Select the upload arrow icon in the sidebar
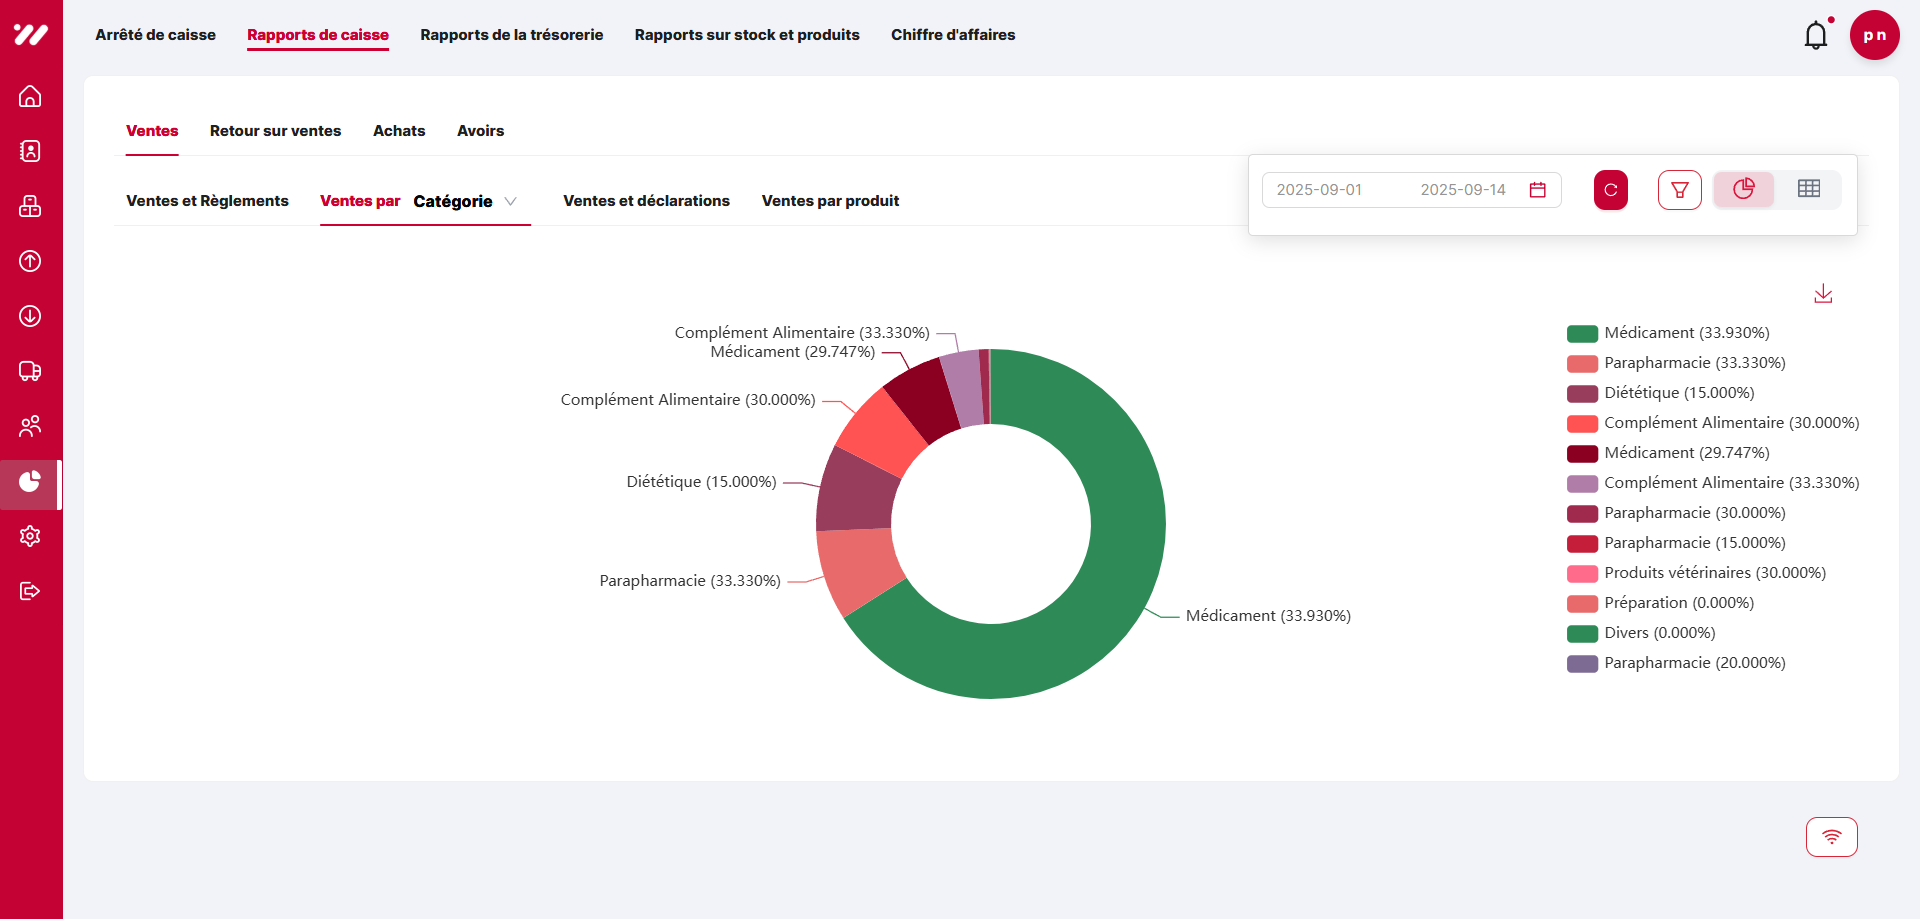This screenshot has width=1920, height=919. (30, 261)
